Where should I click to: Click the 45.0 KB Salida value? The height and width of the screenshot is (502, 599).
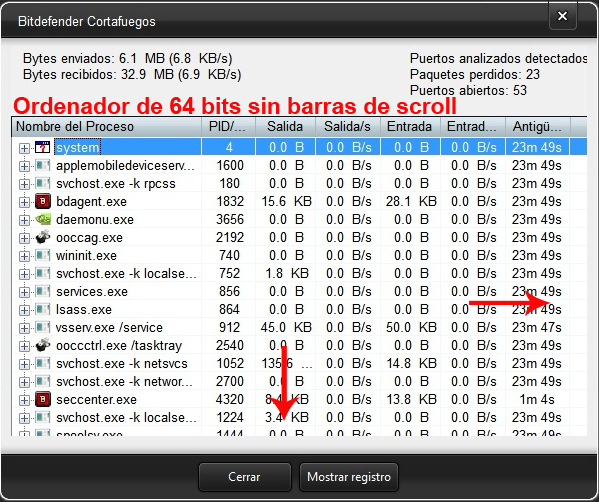(287, 327)
